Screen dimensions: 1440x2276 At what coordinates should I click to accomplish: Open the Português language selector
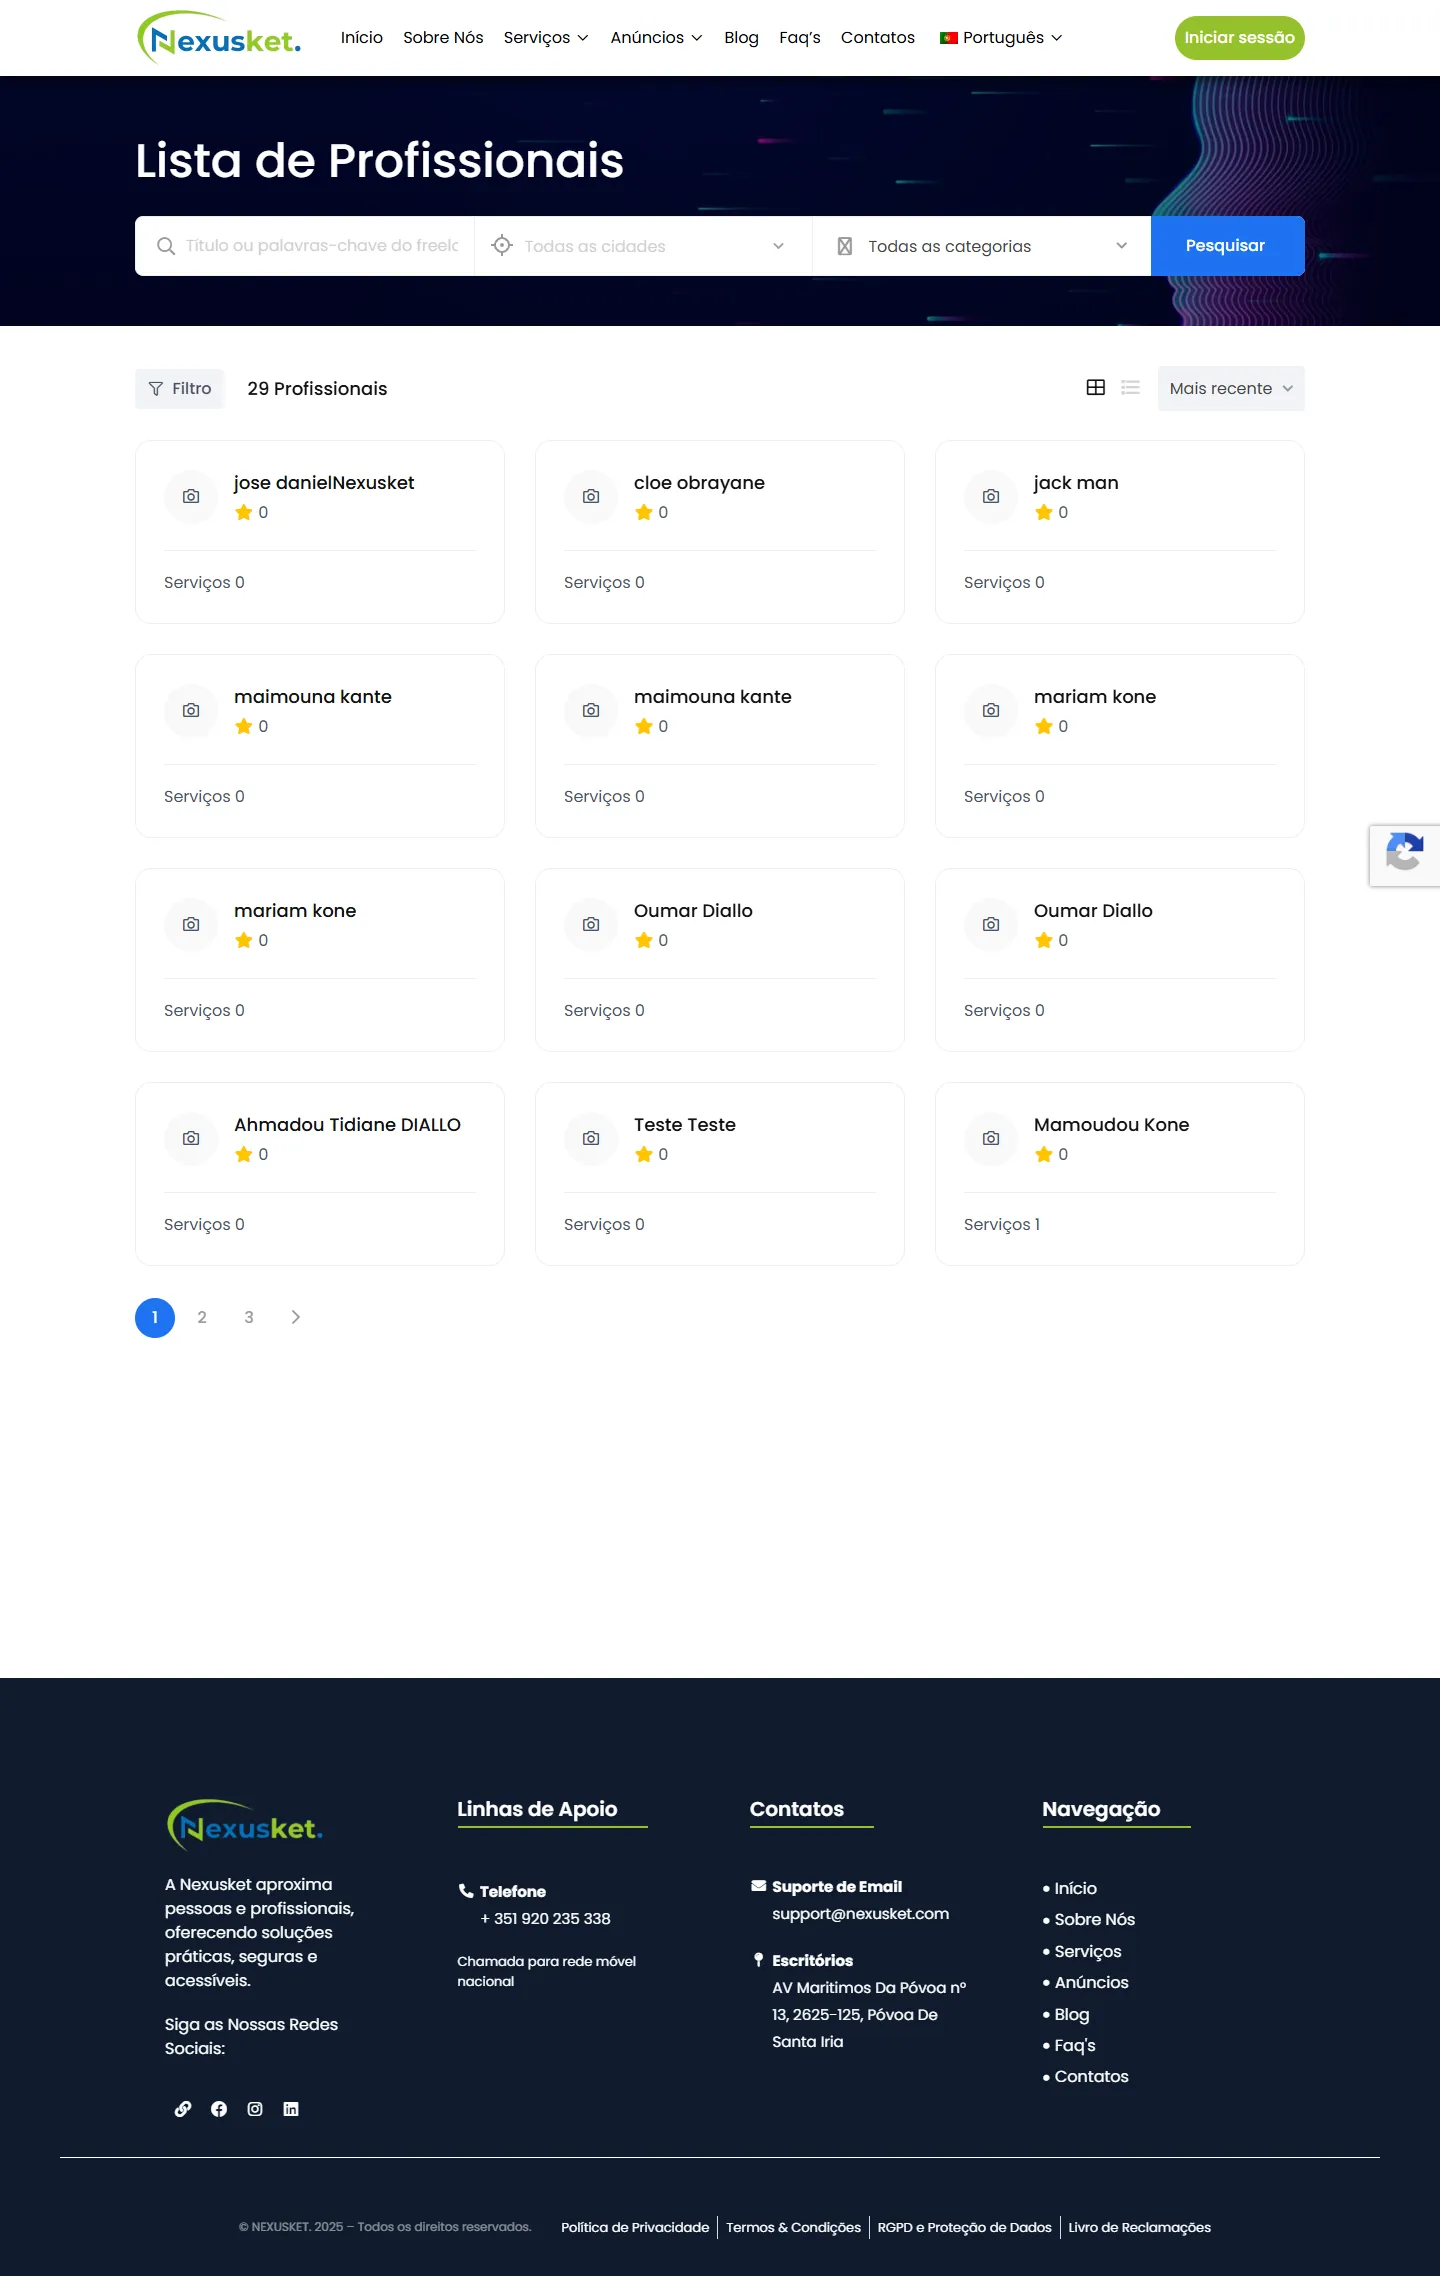pos(1001,38)
